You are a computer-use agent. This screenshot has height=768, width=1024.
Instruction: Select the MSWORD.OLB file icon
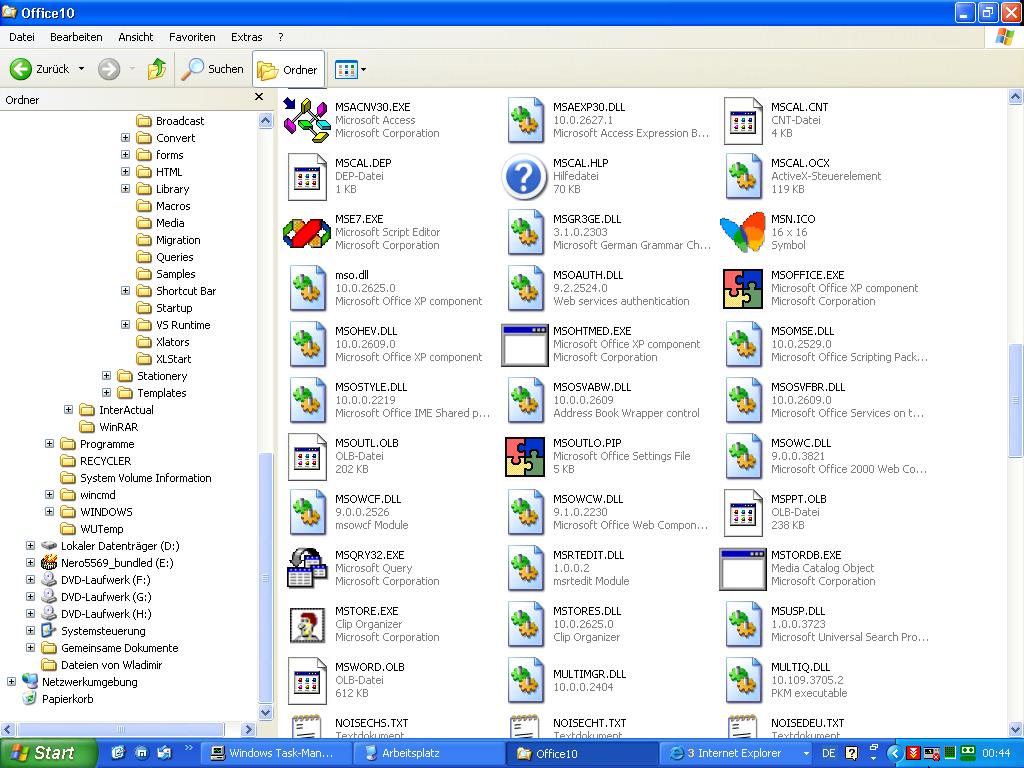(307, 680)
